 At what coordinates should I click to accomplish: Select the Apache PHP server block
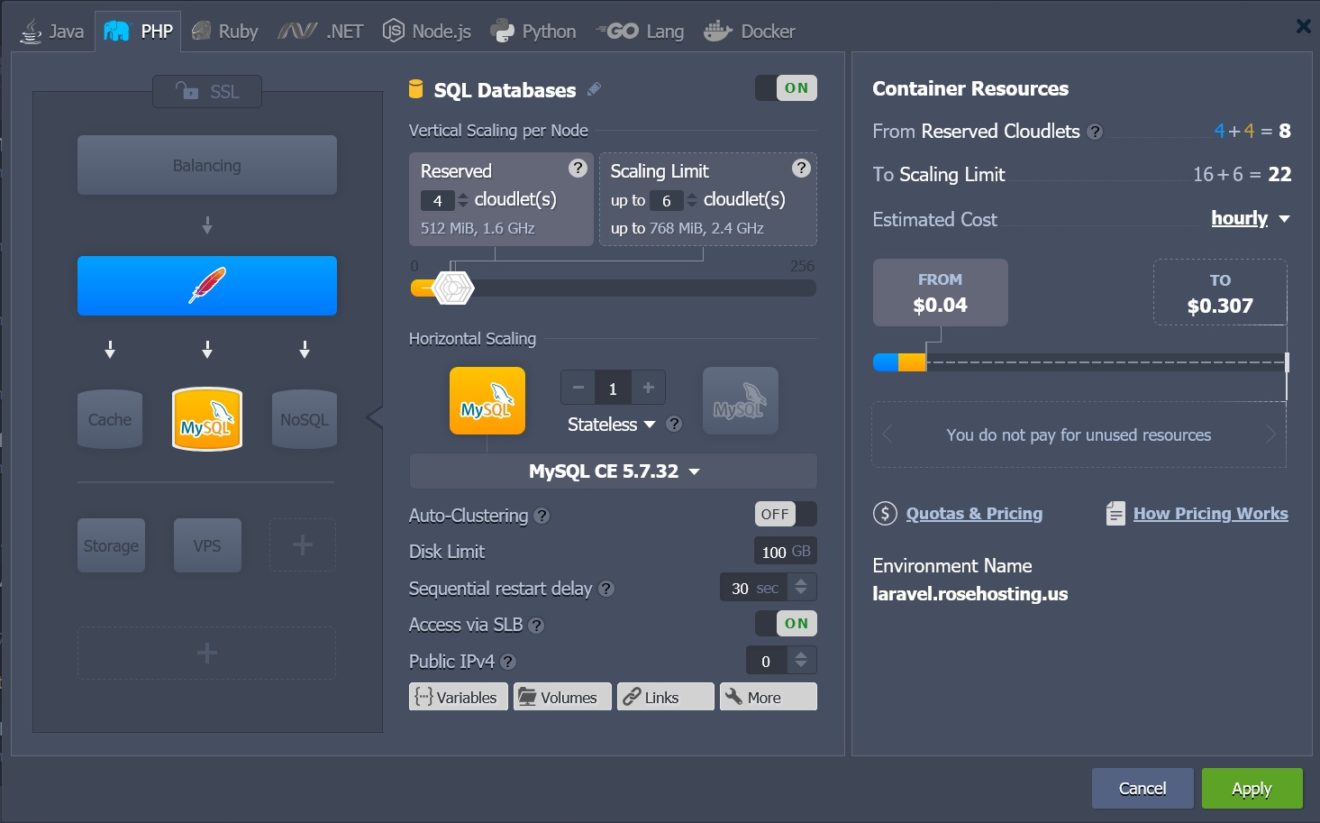[206, 285]
